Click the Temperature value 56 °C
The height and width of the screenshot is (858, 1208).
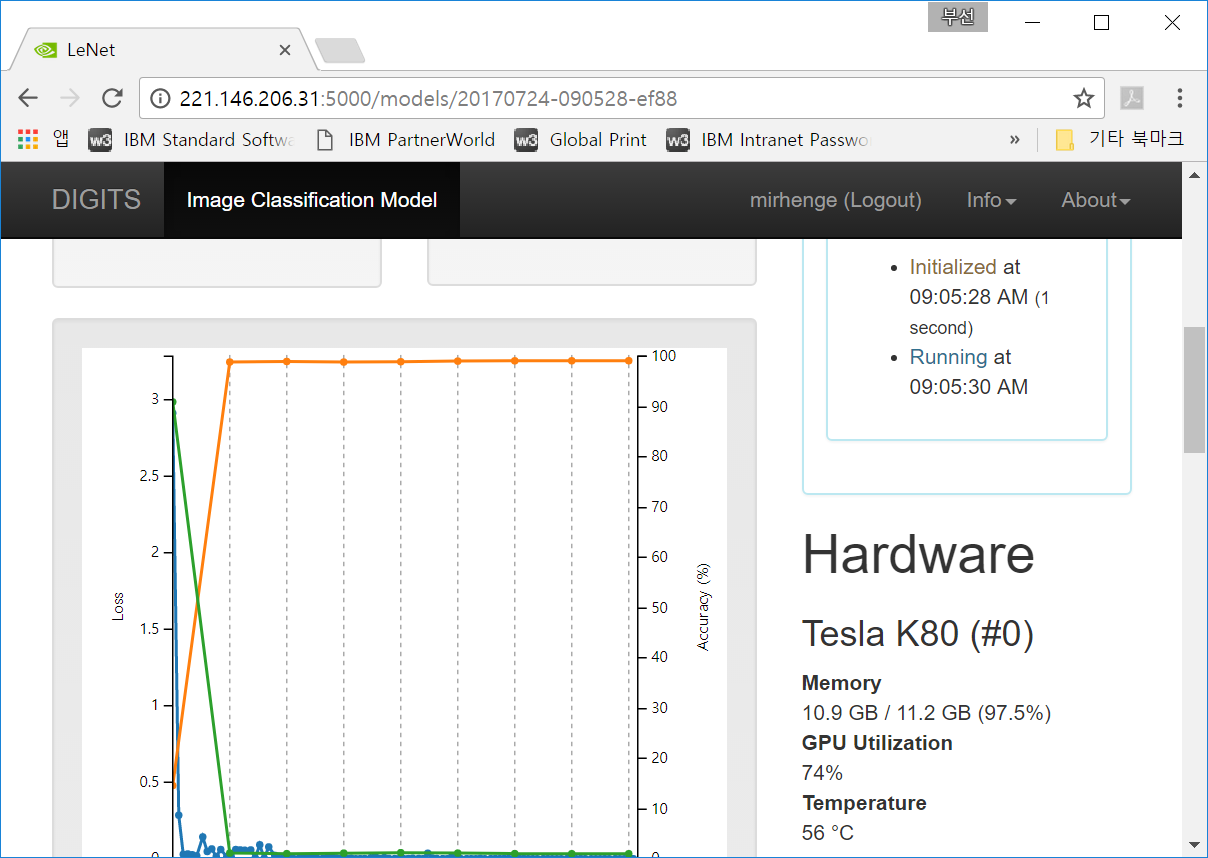[x=828, y=833]
